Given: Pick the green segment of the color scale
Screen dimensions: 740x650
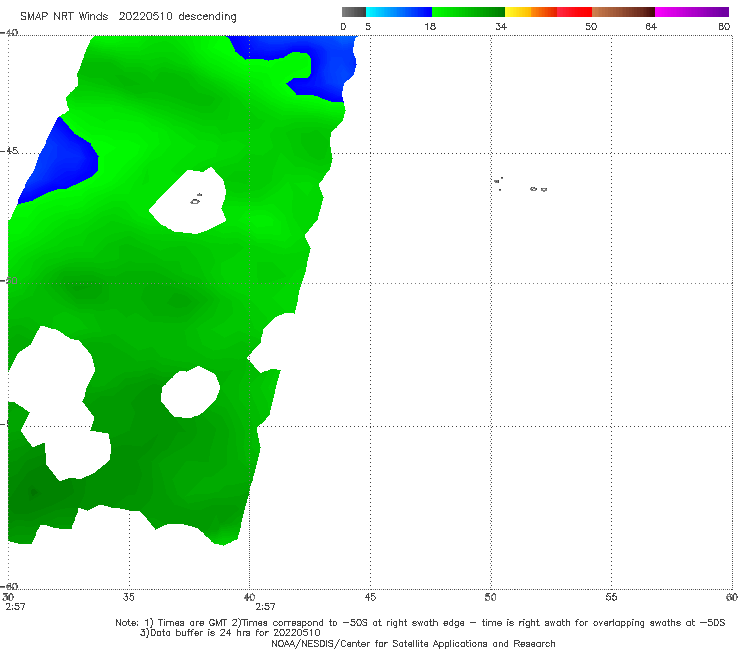Looking at the screenshot, I should 468,12.
